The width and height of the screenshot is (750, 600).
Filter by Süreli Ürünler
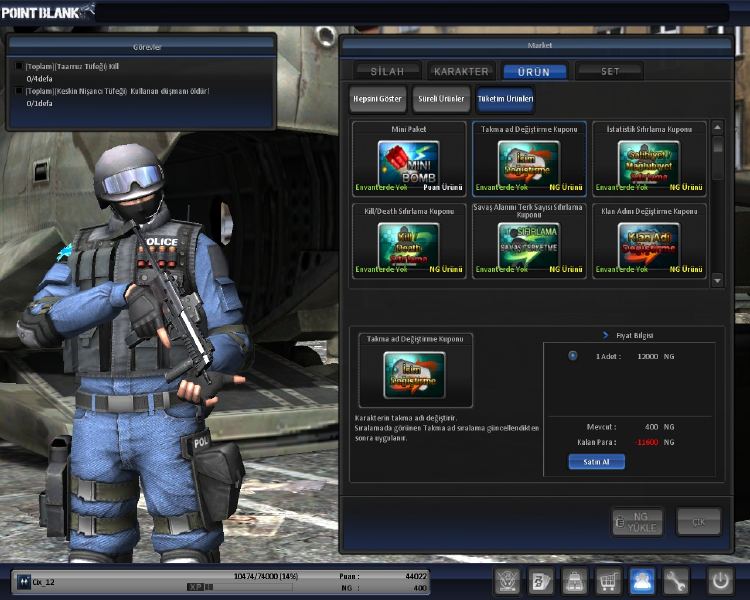[x=441, y=99]
